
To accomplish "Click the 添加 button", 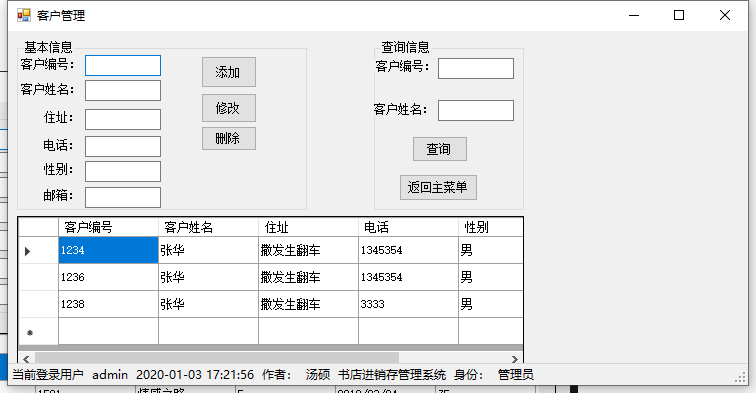I will 229,72.
